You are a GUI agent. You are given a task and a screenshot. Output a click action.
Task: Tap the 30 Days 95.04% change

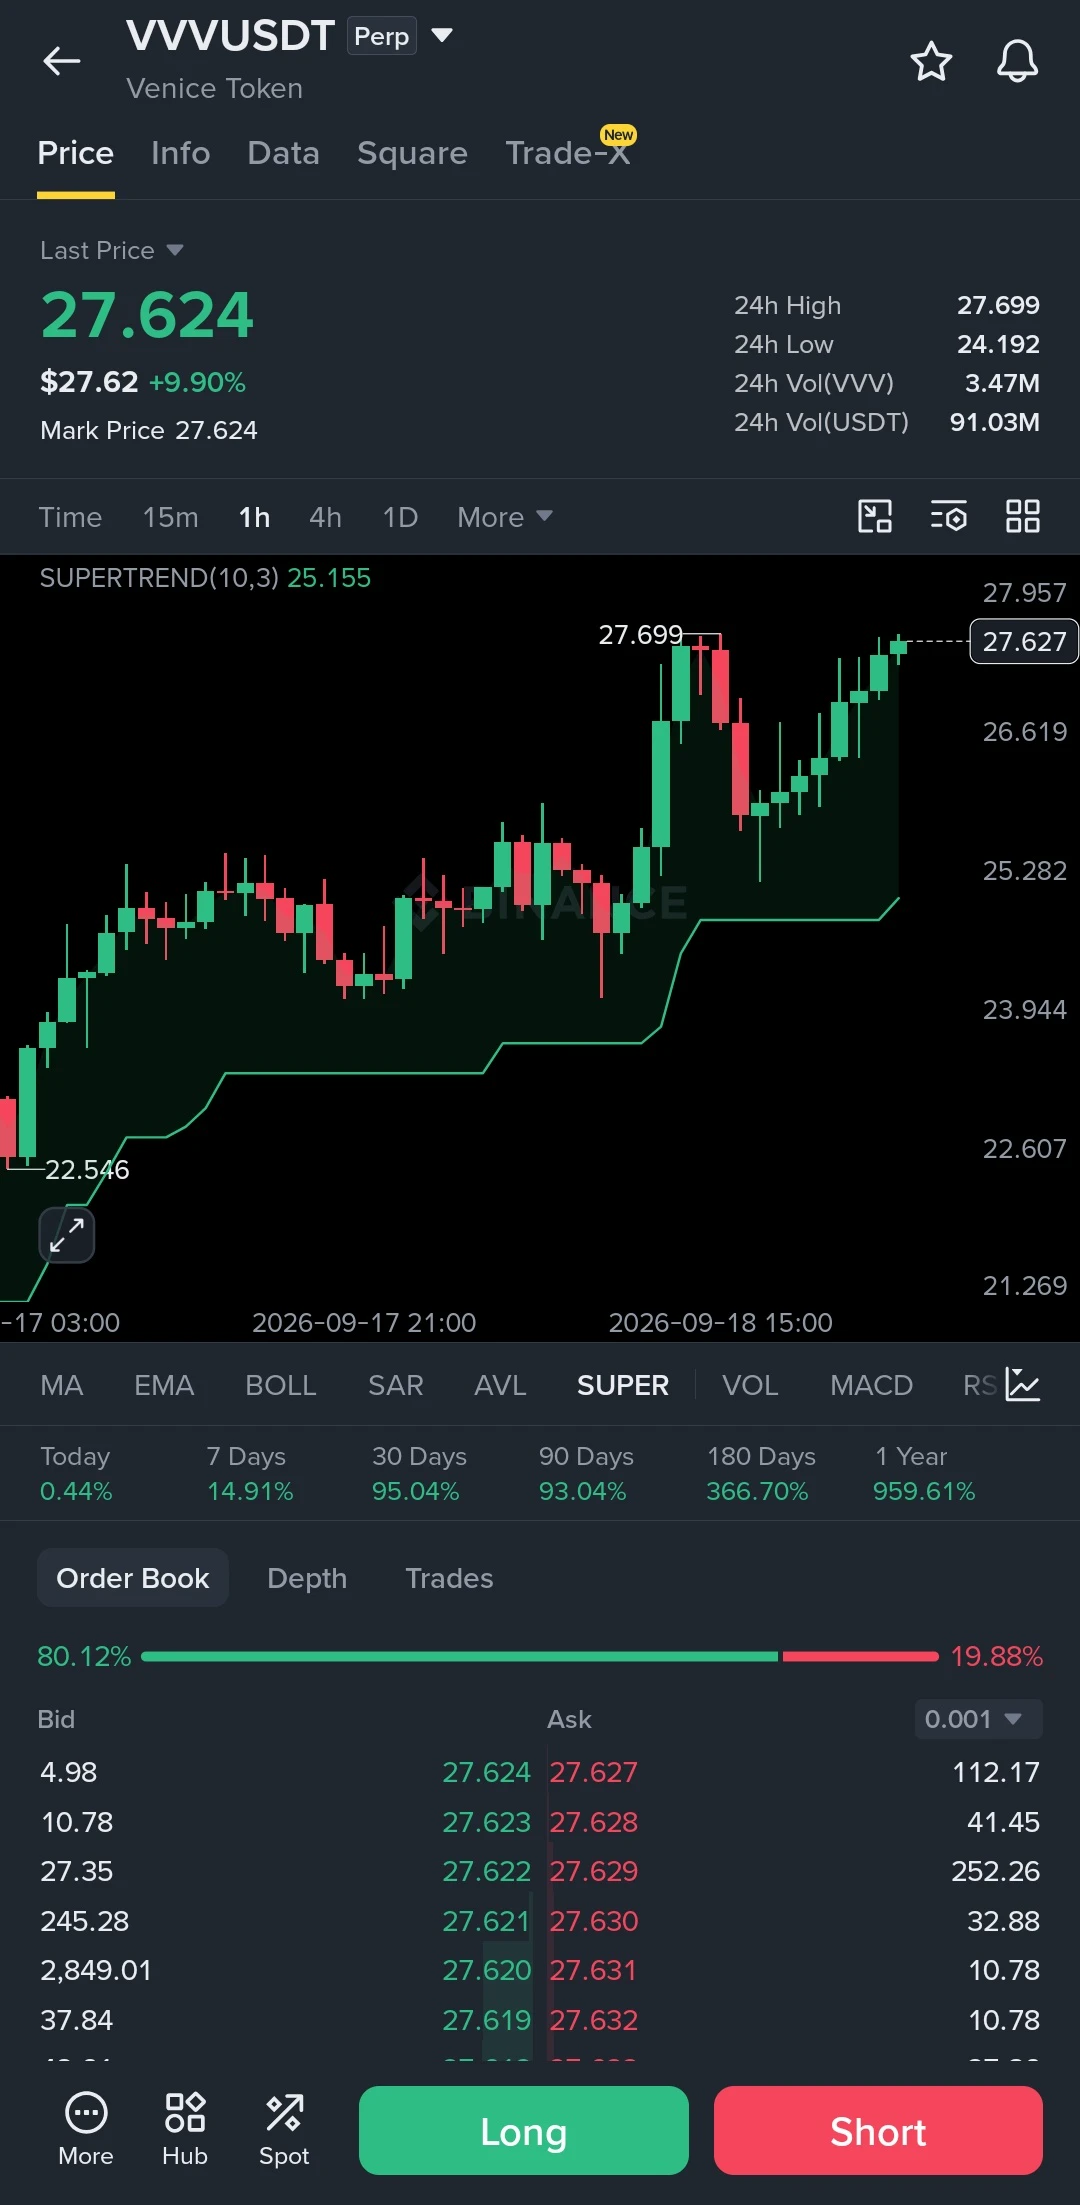tap(418, 1474)
